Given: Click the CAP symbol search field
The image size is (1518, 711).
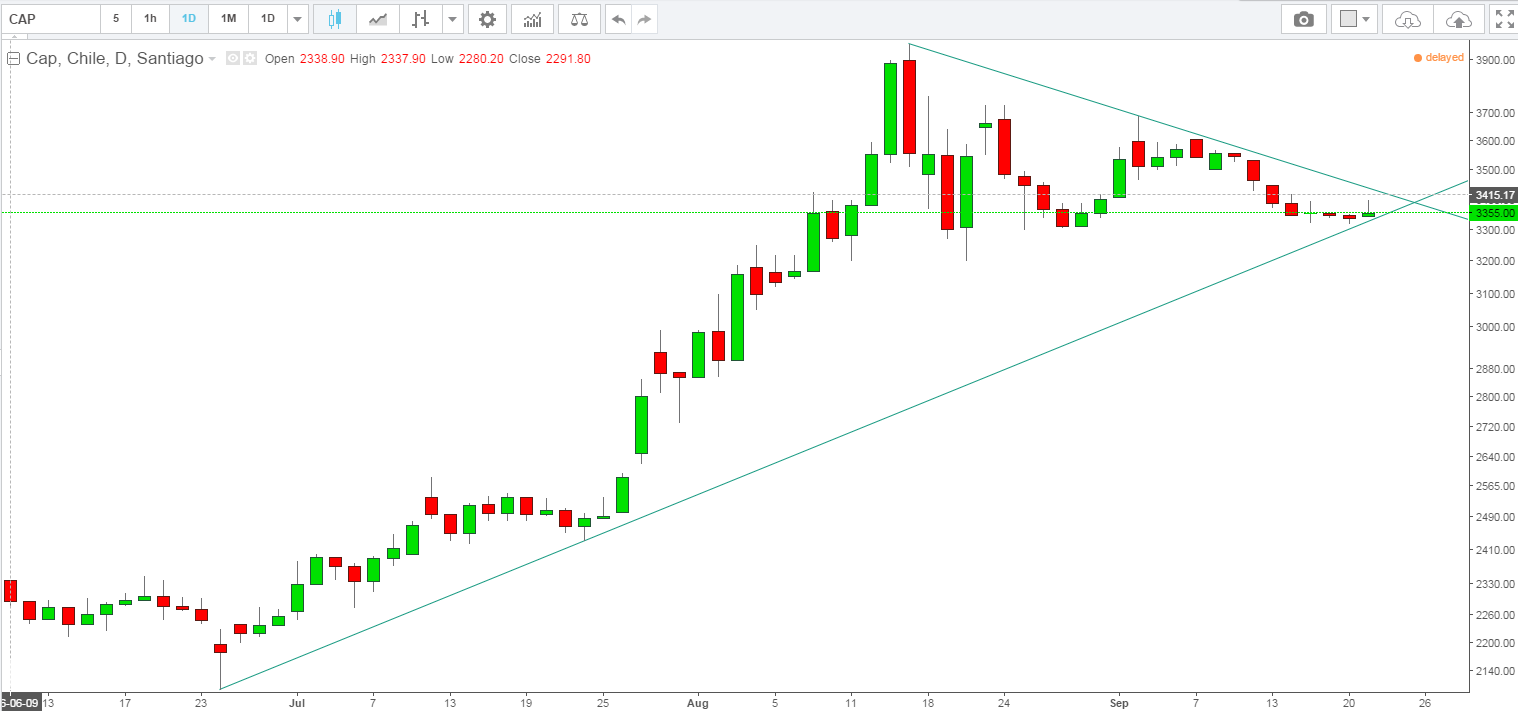Looking at the screenshot, I should [50, 19].
